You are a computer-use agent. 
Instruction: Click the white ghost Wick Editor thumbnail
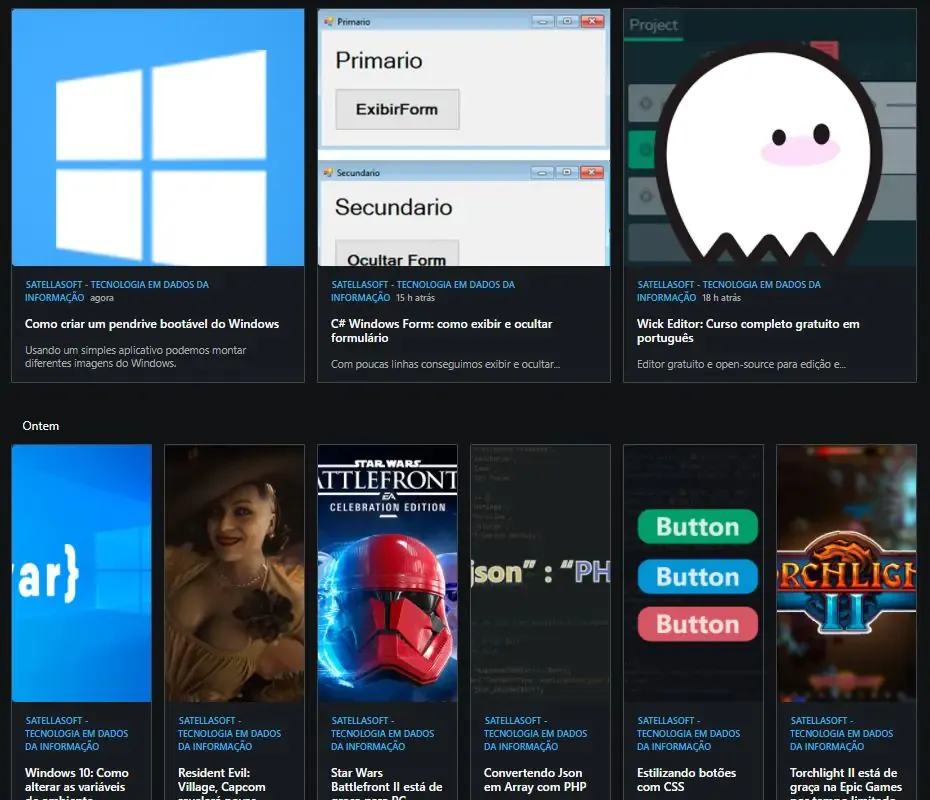coord(770,137)
